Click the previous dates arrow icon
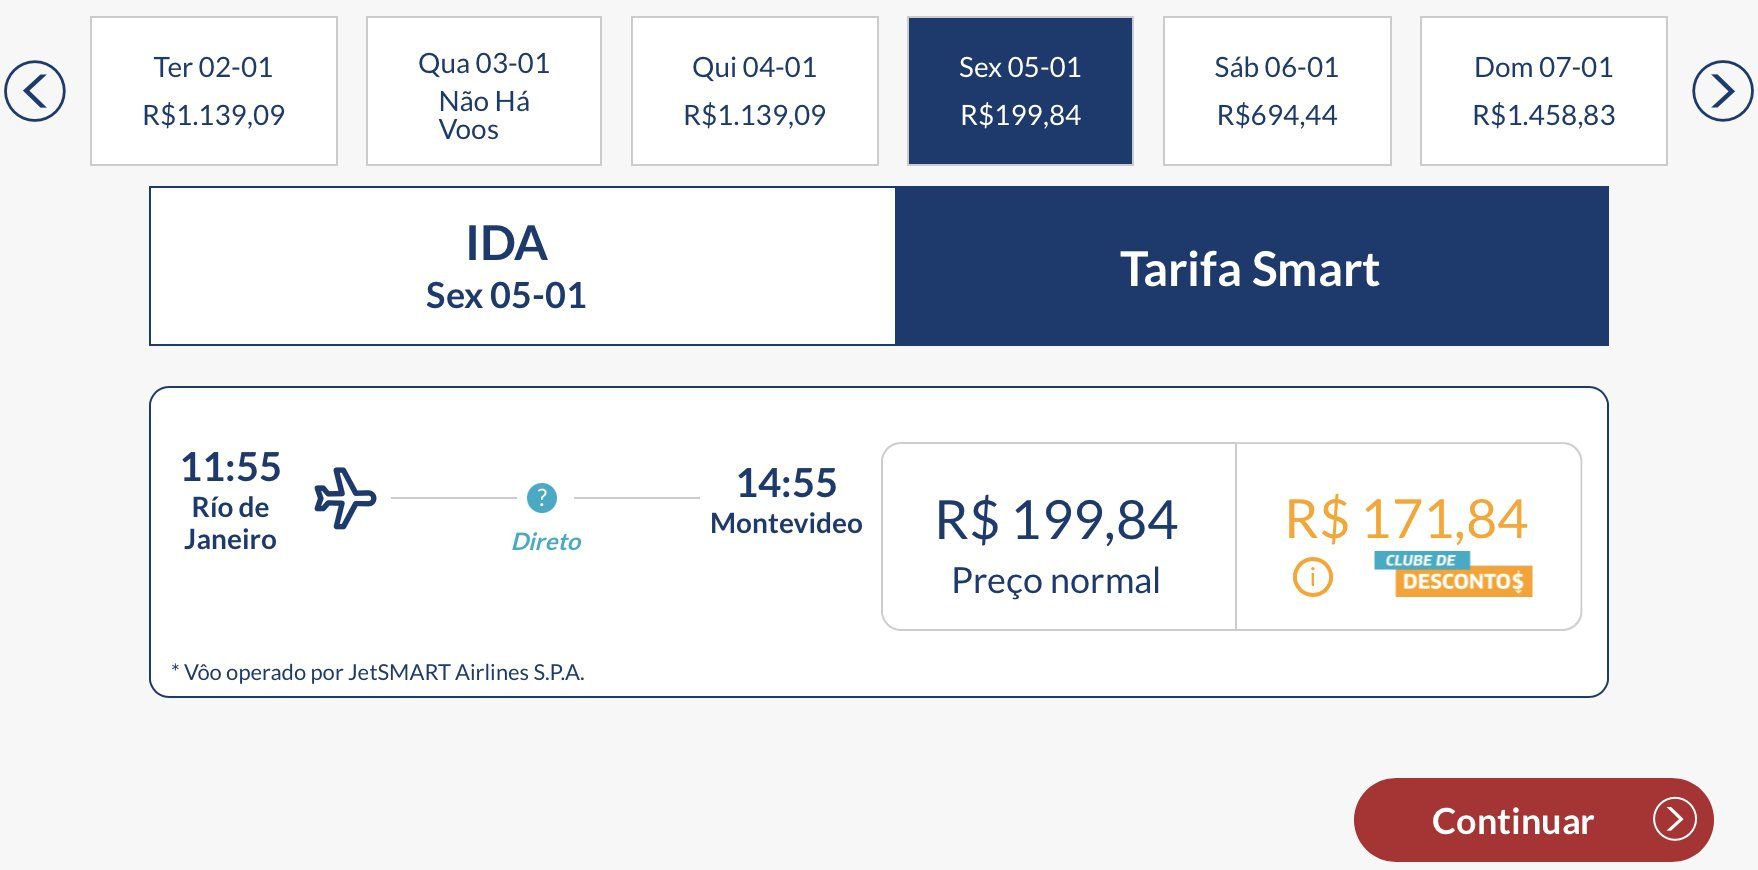 tap(35, 91)
